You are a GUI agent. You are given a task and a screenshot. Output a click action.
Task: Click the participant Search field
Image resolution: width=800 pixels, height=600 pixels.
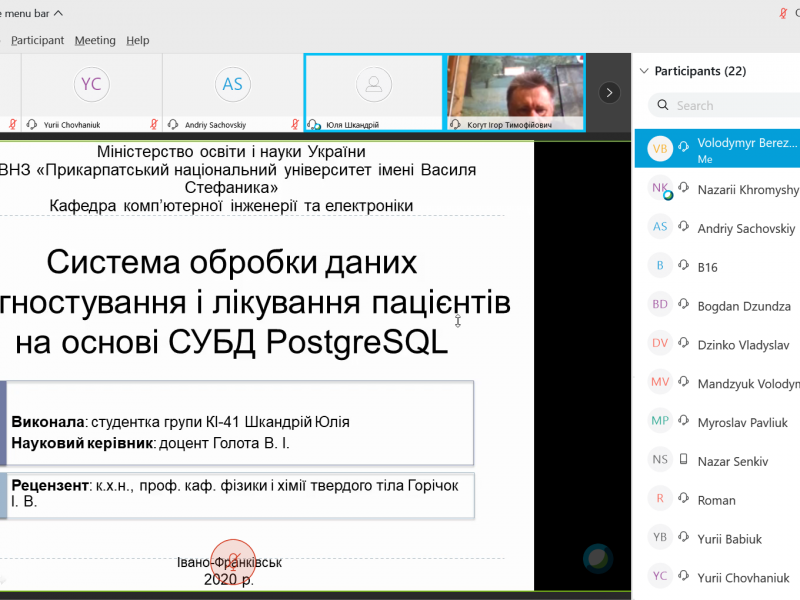(x=735, y=105)
